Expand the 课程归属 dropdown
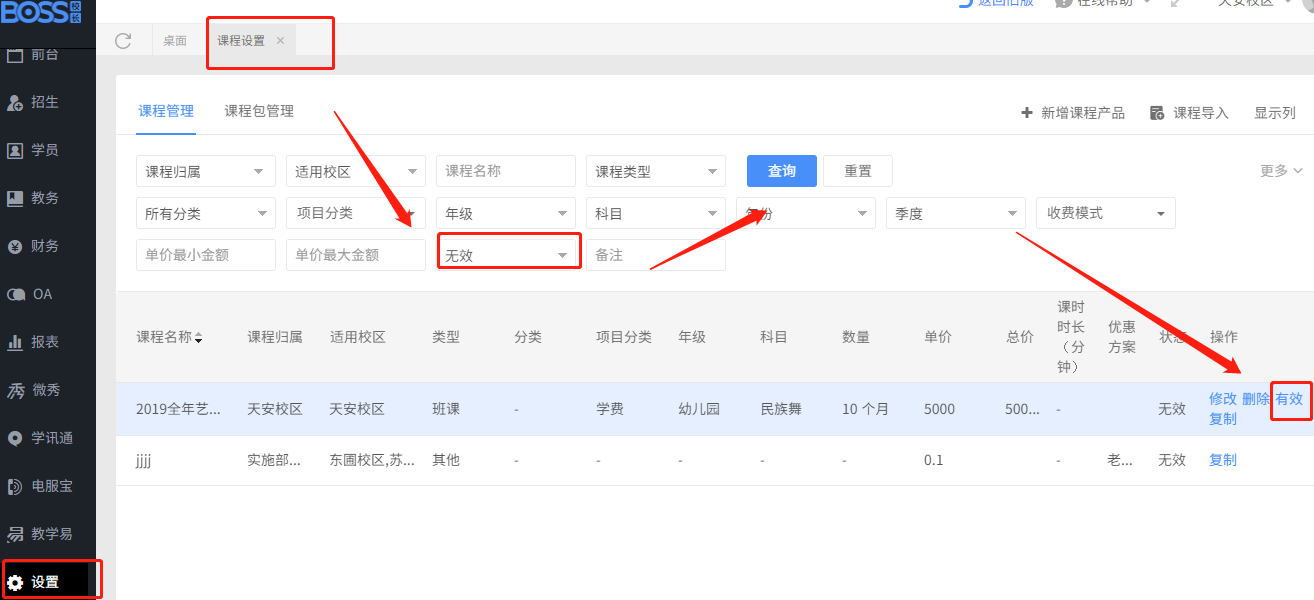The image size is (1314, 600). click(x=205, y=171)
